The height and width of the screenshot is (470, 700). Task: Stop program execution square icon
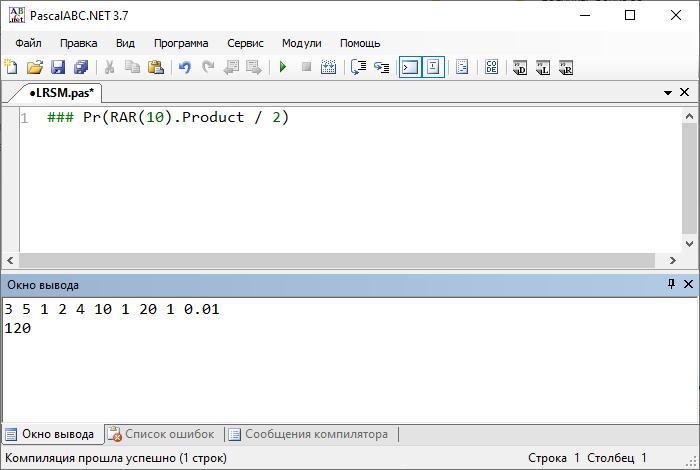306,67
